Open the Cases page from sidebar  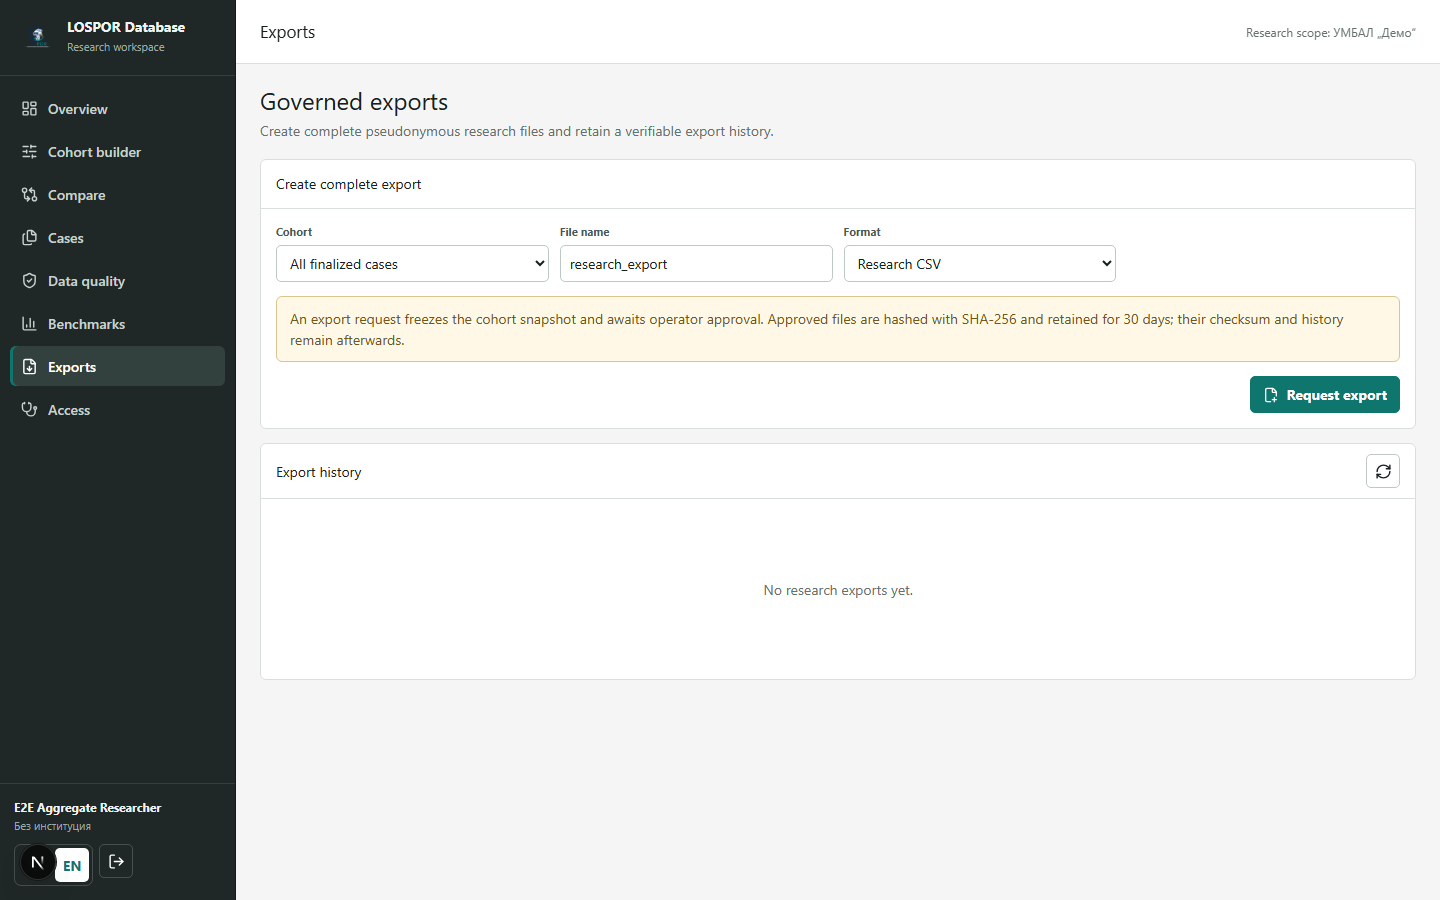[x=117, y=238]
